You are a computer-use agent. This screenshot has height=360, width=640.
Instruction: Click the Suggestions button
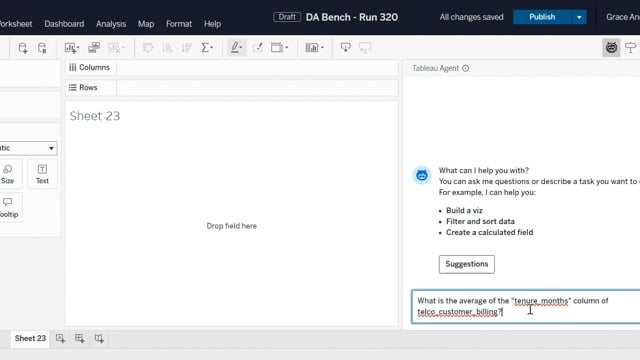click(x=467, y=264)
